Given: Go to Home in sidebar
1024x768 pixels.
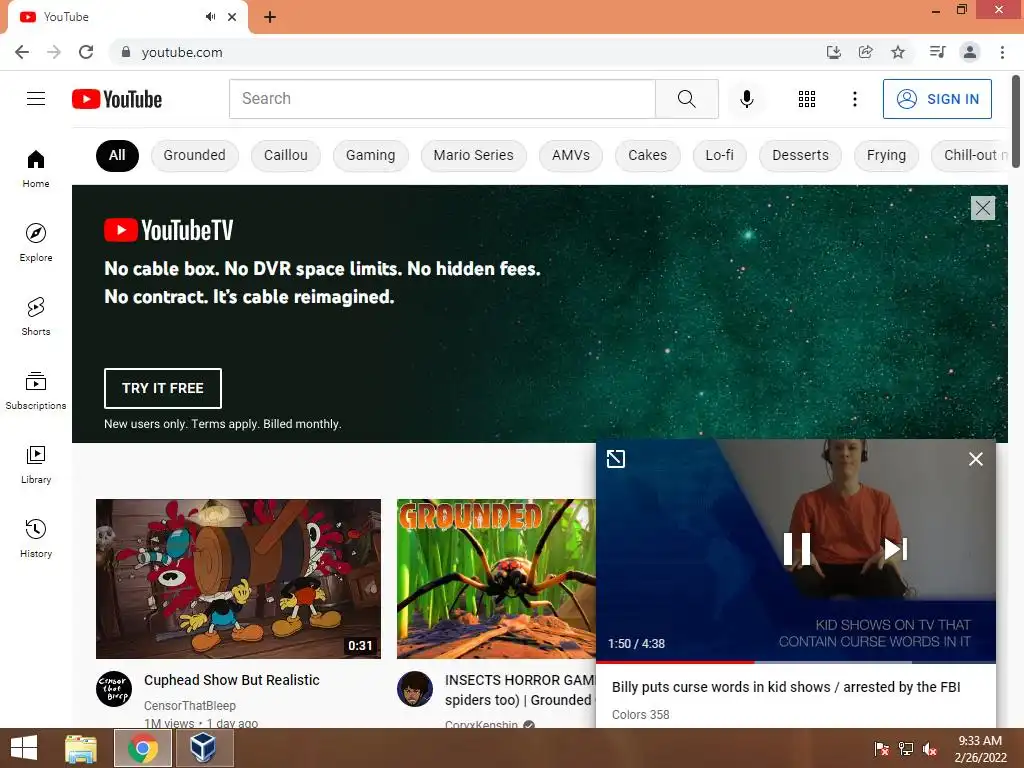Looking at the screenshot, I should pyautogui.click(x=36, y=168).
